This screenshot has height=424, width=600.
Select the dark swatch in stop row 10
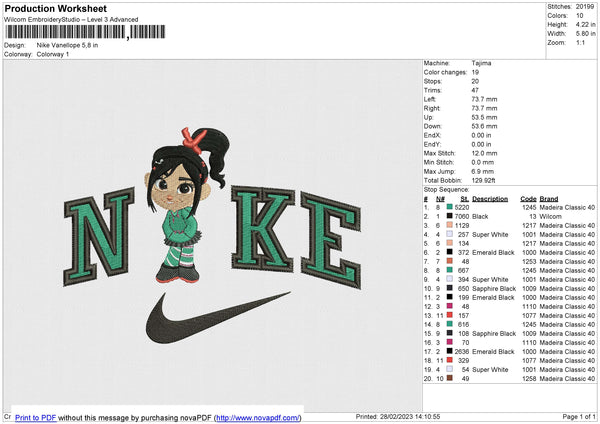pos(450,288)
